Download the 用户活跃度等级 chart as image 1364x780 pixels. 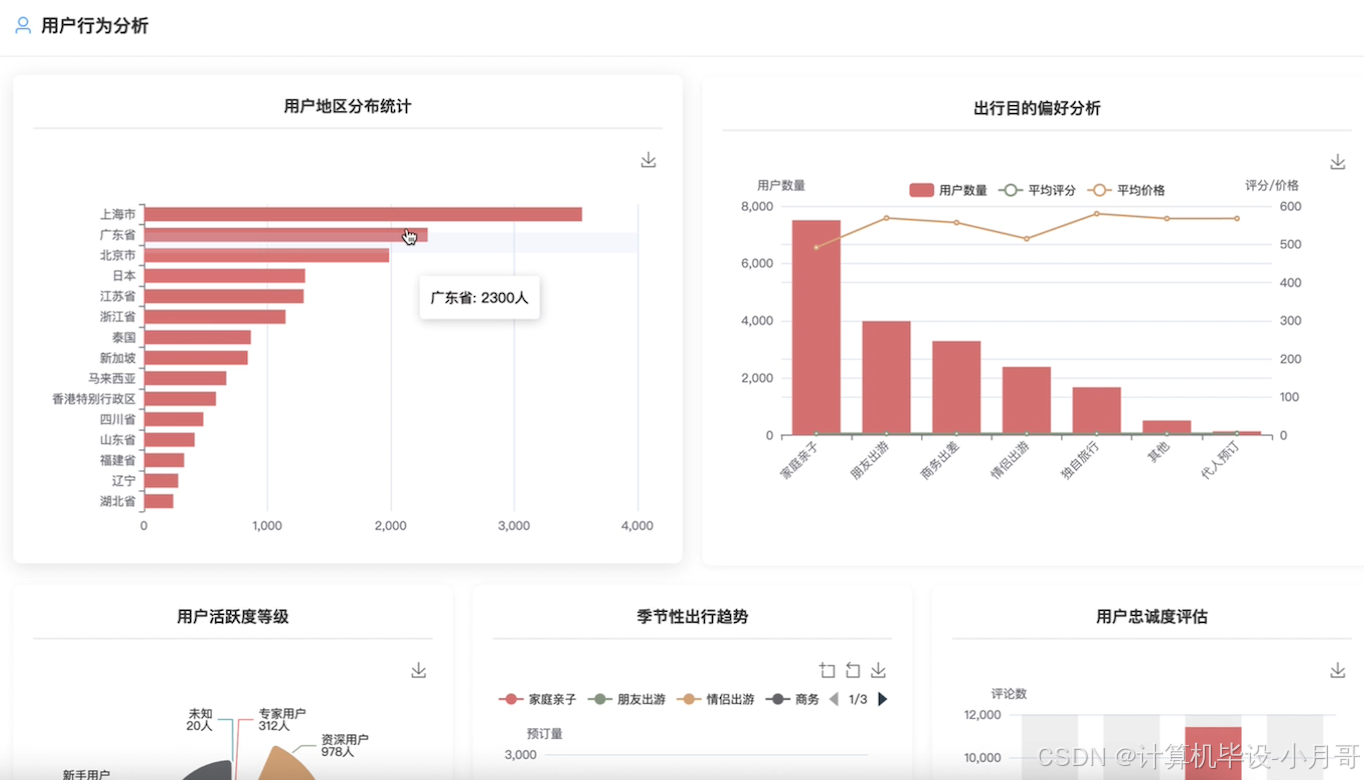pos(418,670)
